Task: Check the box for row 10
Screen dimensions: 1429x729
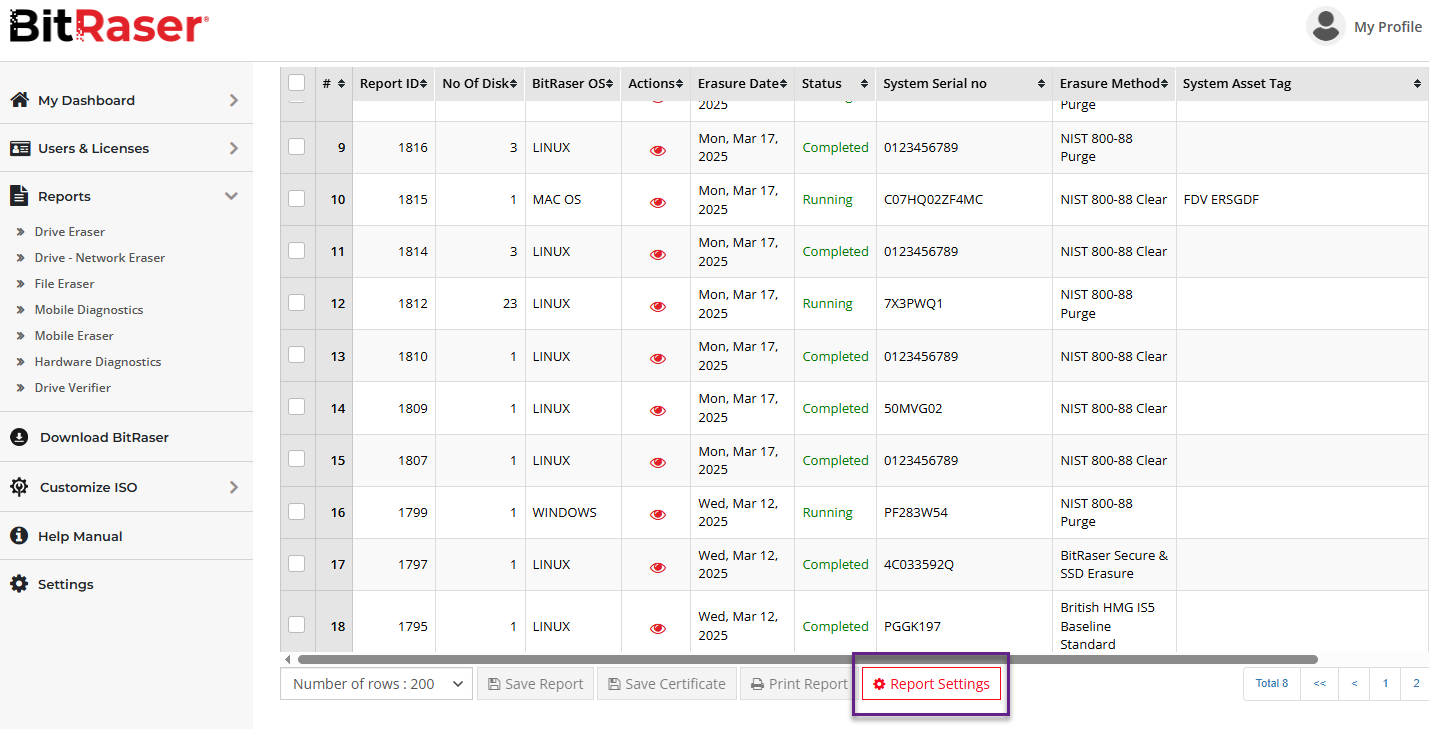Action: [297, 198]
